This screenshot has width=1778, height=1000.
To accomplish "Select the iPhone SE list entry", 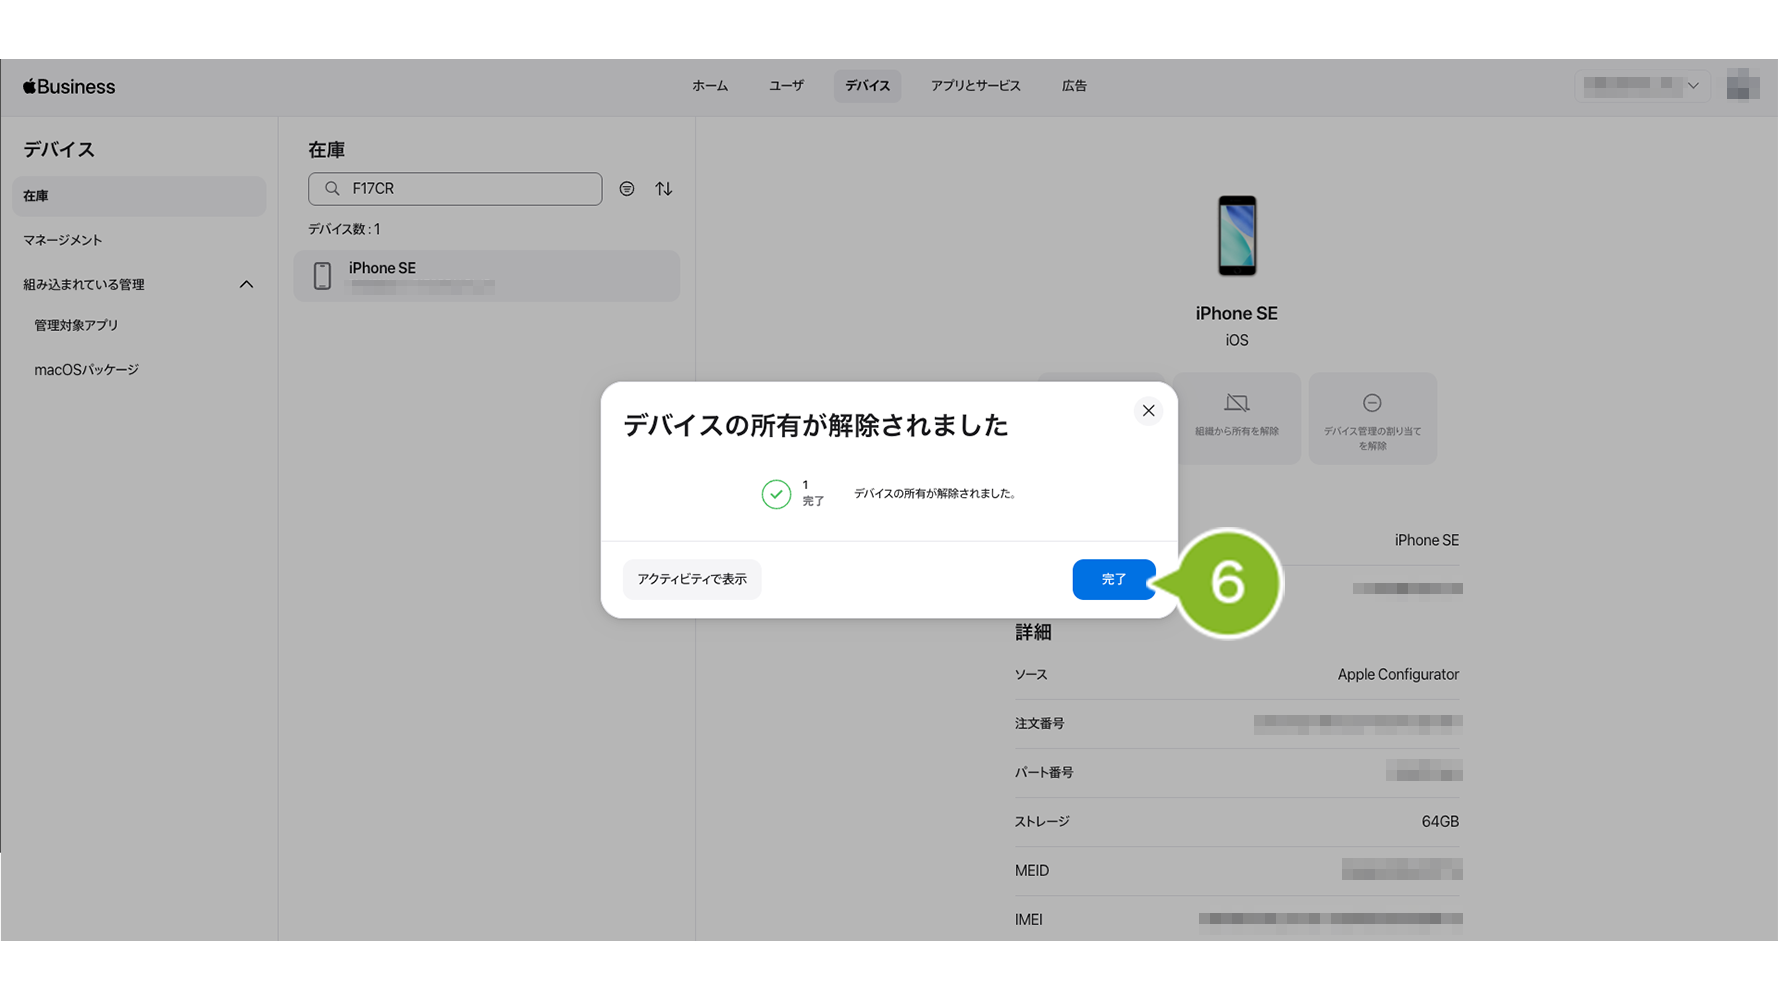I will [486, 276].
